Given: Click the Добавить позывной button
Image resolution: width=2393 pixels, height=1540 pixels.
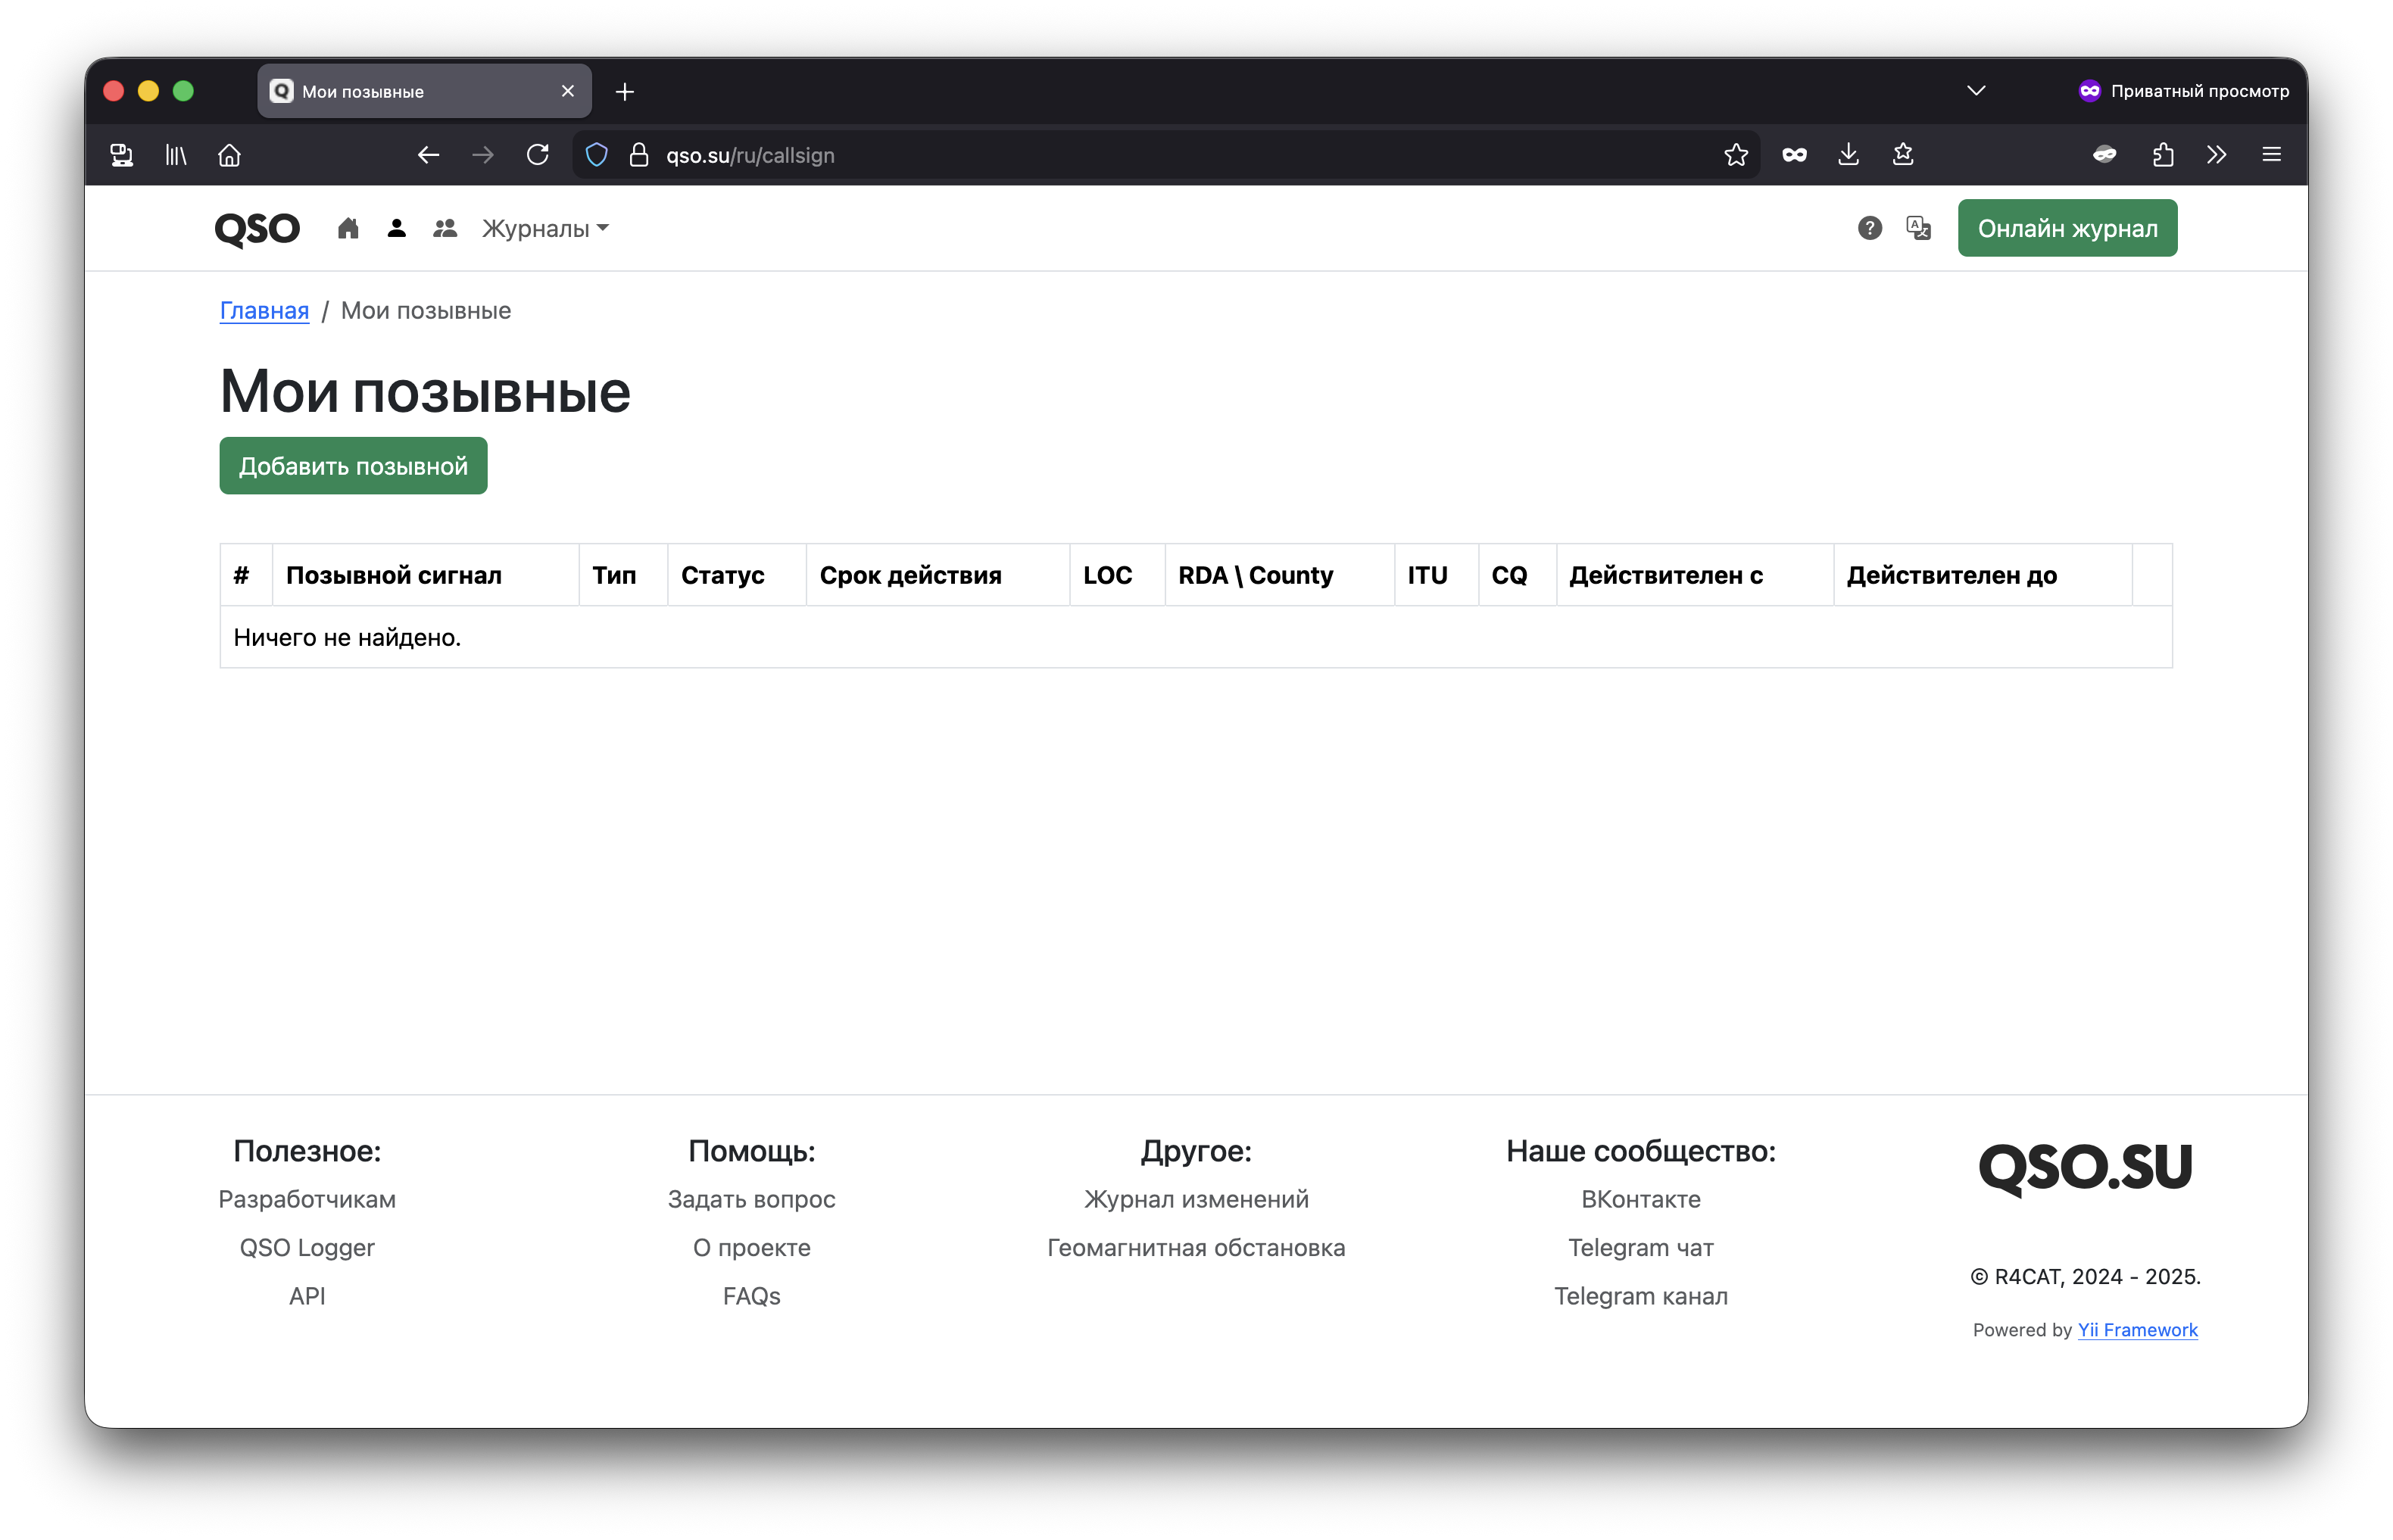Looking at the screenshot, I should 353,466.
